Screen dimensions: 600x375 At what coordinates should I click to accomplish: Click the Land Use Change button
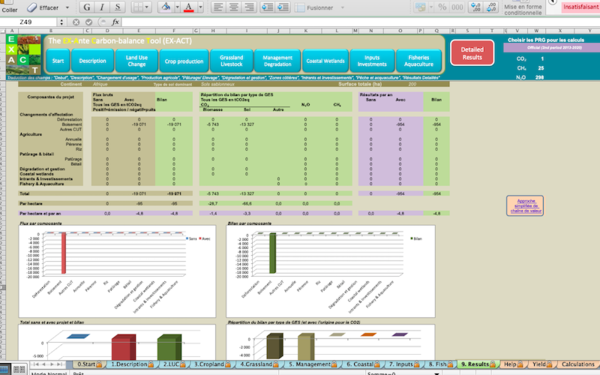[137, 61]
